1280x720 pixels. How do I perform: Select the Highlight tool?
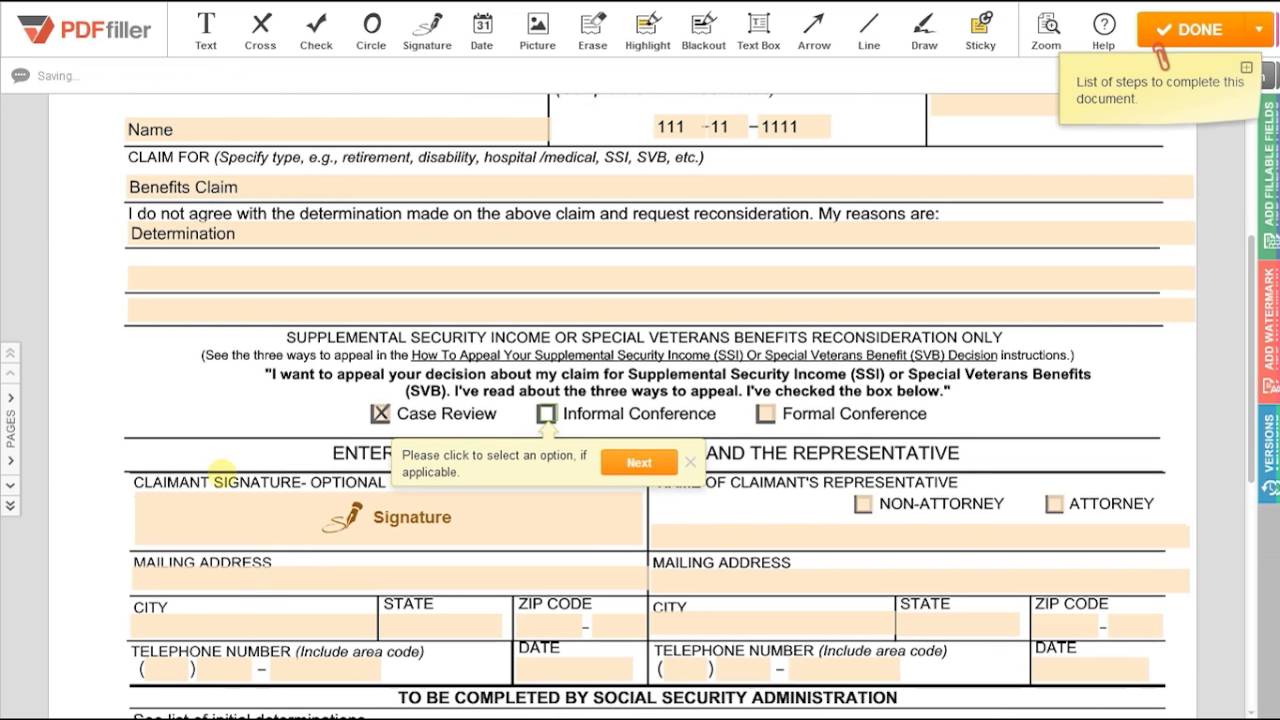(x=648, y=30)
